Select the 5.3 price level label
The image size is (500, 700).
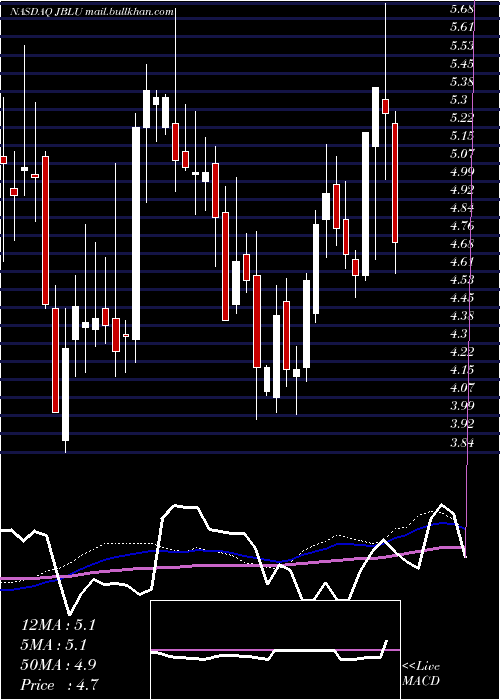[x=459, y=99]
